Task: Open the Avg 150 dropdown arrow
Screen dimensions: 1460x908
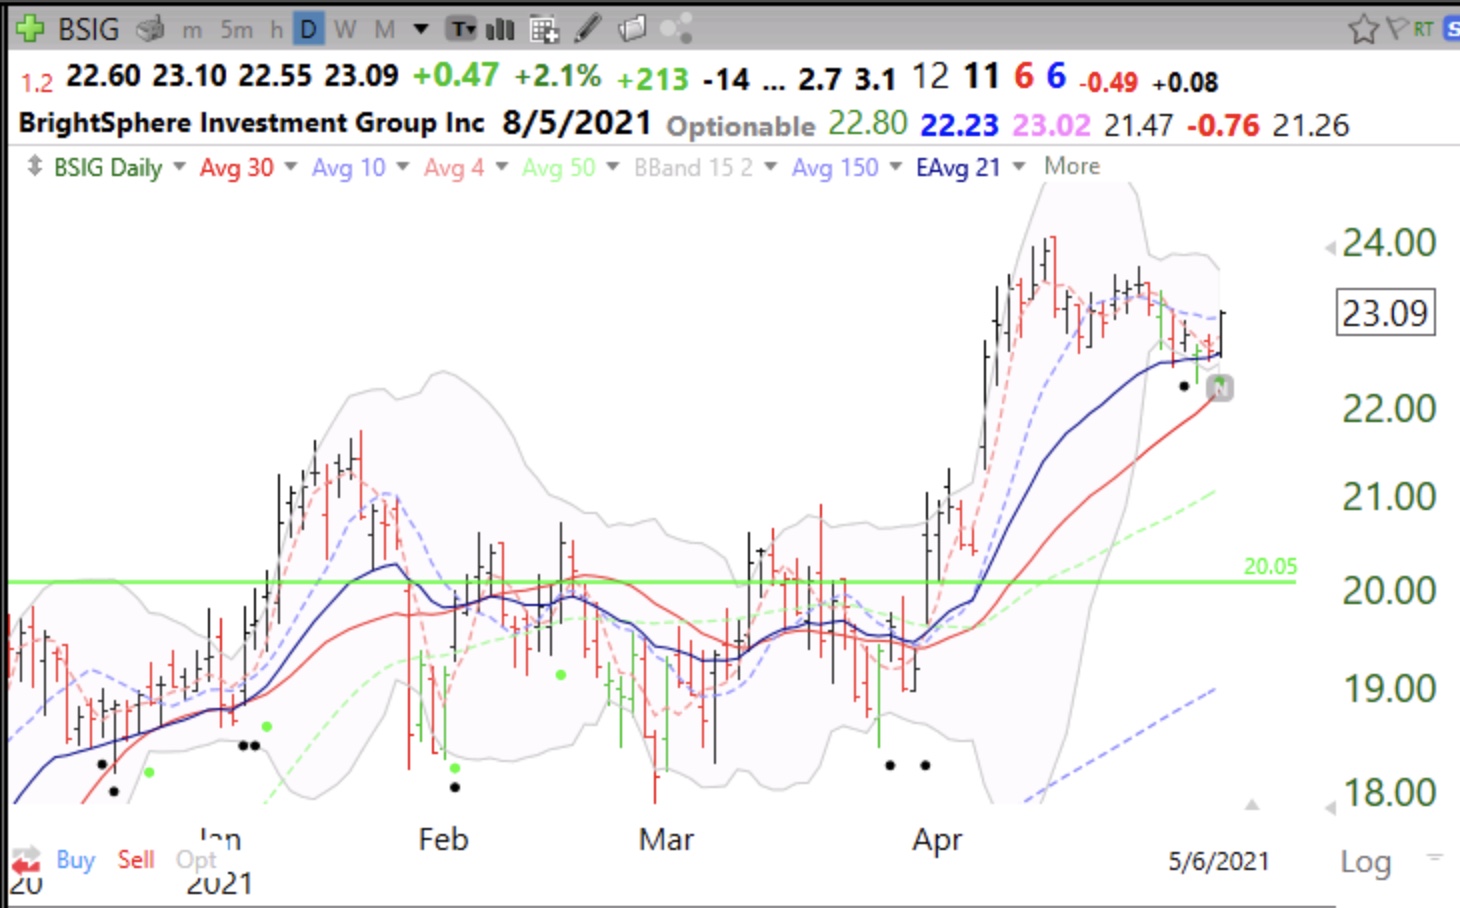Action: [x=896, y=166]
